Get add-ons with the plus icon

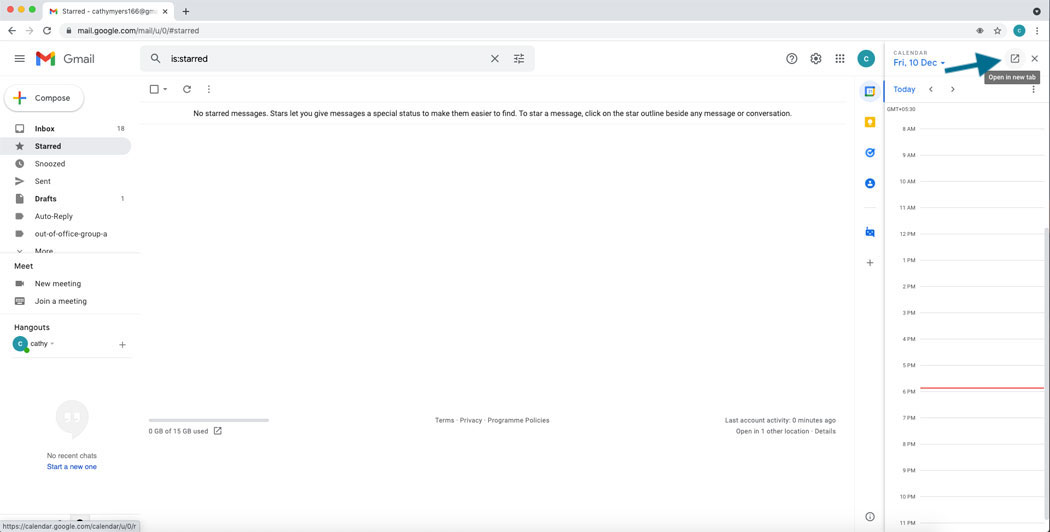point(870,263)
